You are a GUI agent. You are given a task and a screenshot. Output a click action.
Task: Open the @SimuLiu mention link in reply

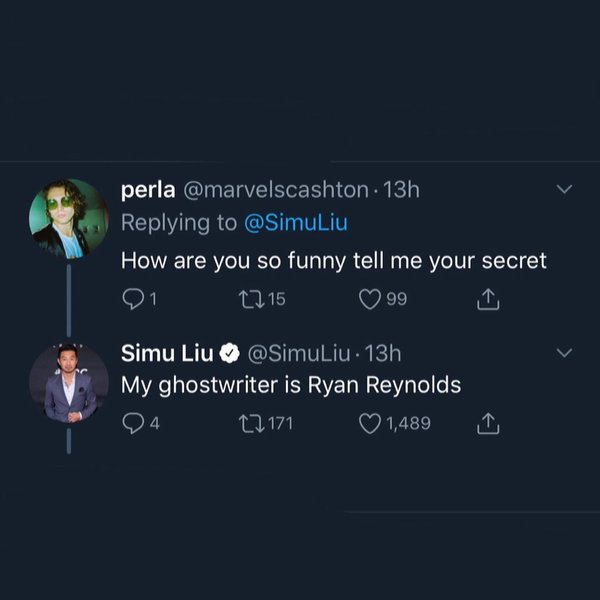point(296,223)
